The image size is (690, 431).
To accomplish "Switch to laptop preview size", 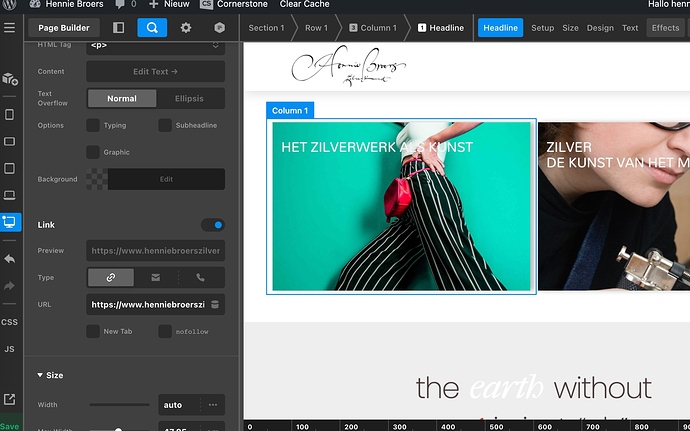I will click(x=9, y=195).
